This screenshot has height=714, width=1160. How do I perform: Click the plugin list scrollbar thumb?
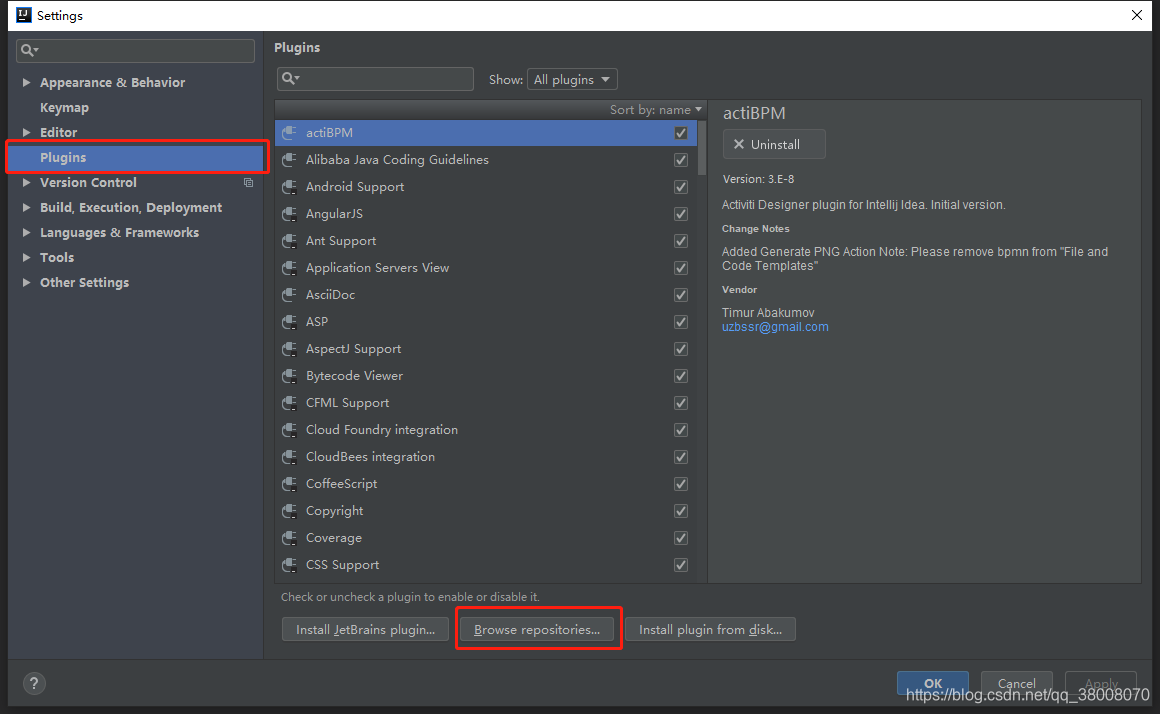pos(702,148)
